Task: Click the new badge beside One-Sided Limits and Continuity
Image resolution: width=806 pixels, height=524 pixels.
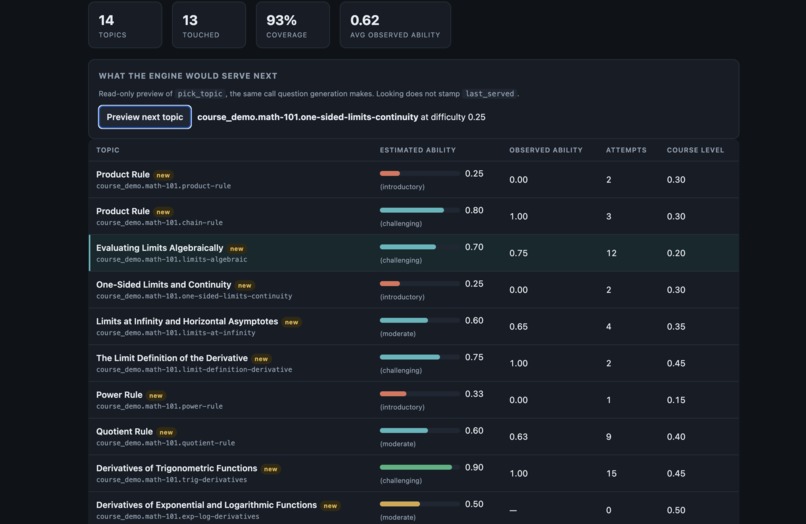Action: point(245,285)
